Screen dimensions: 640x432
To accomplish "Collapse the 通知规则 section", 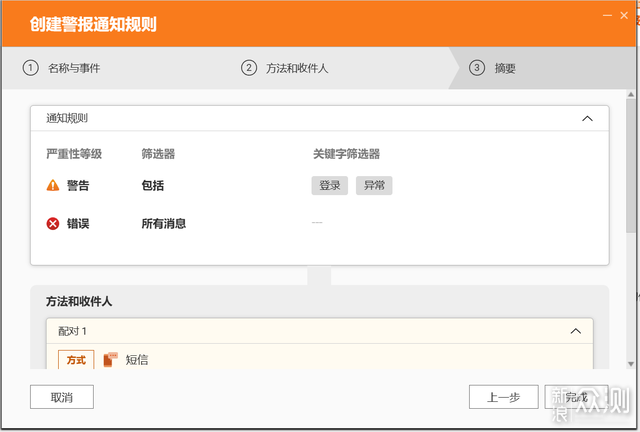I will coord(587,118).
